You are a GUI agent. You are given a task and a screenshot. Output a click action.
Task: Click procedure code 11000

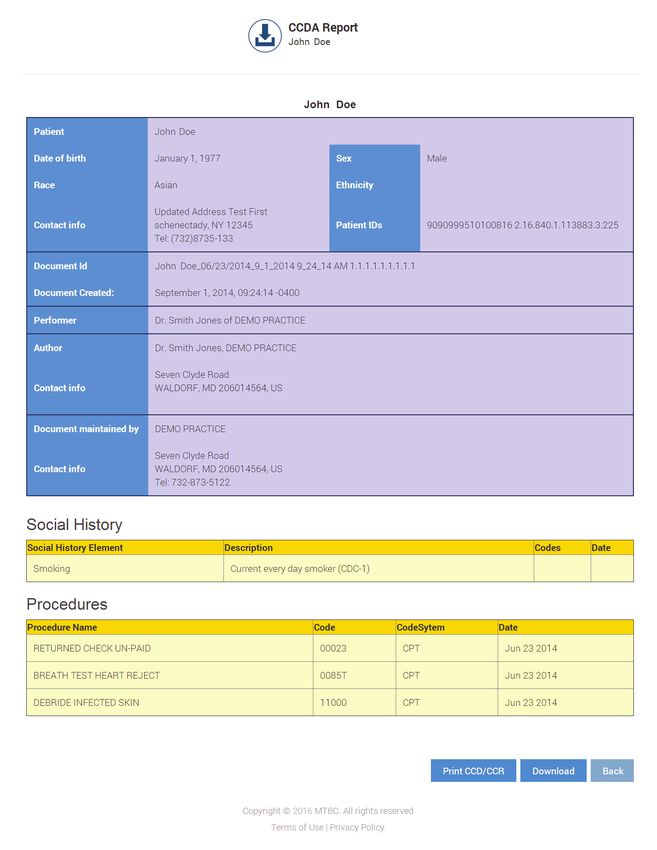point(333,703)
